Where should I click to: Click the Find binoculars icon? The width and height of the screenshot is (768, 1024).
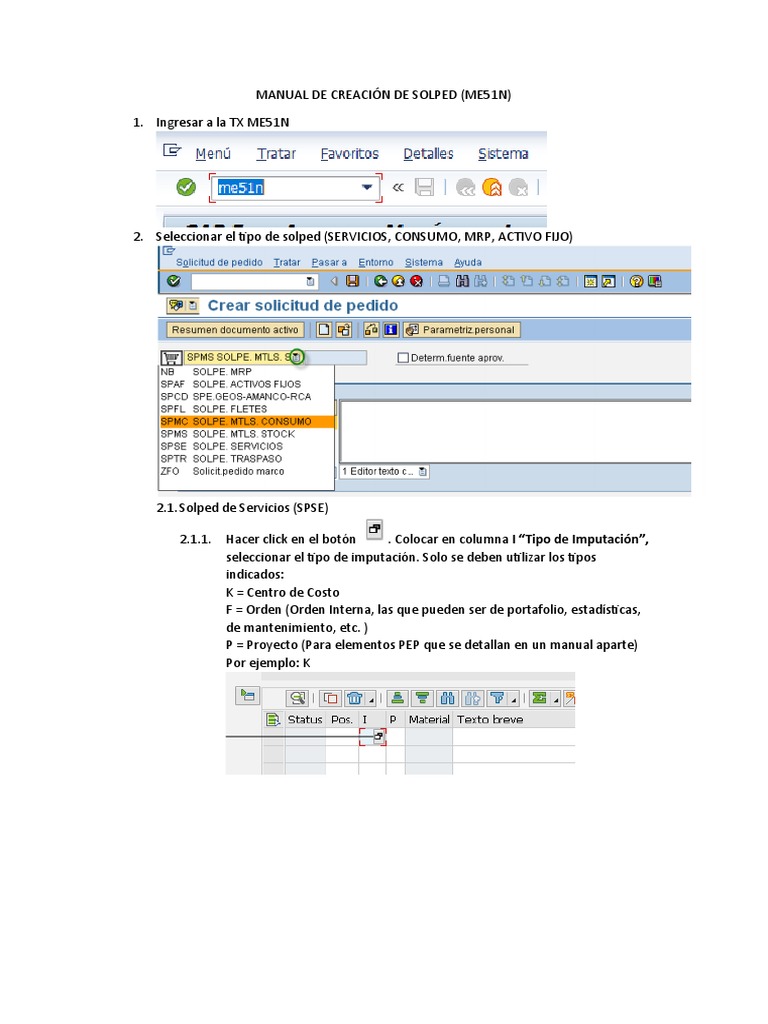click(x=462, y=281)
